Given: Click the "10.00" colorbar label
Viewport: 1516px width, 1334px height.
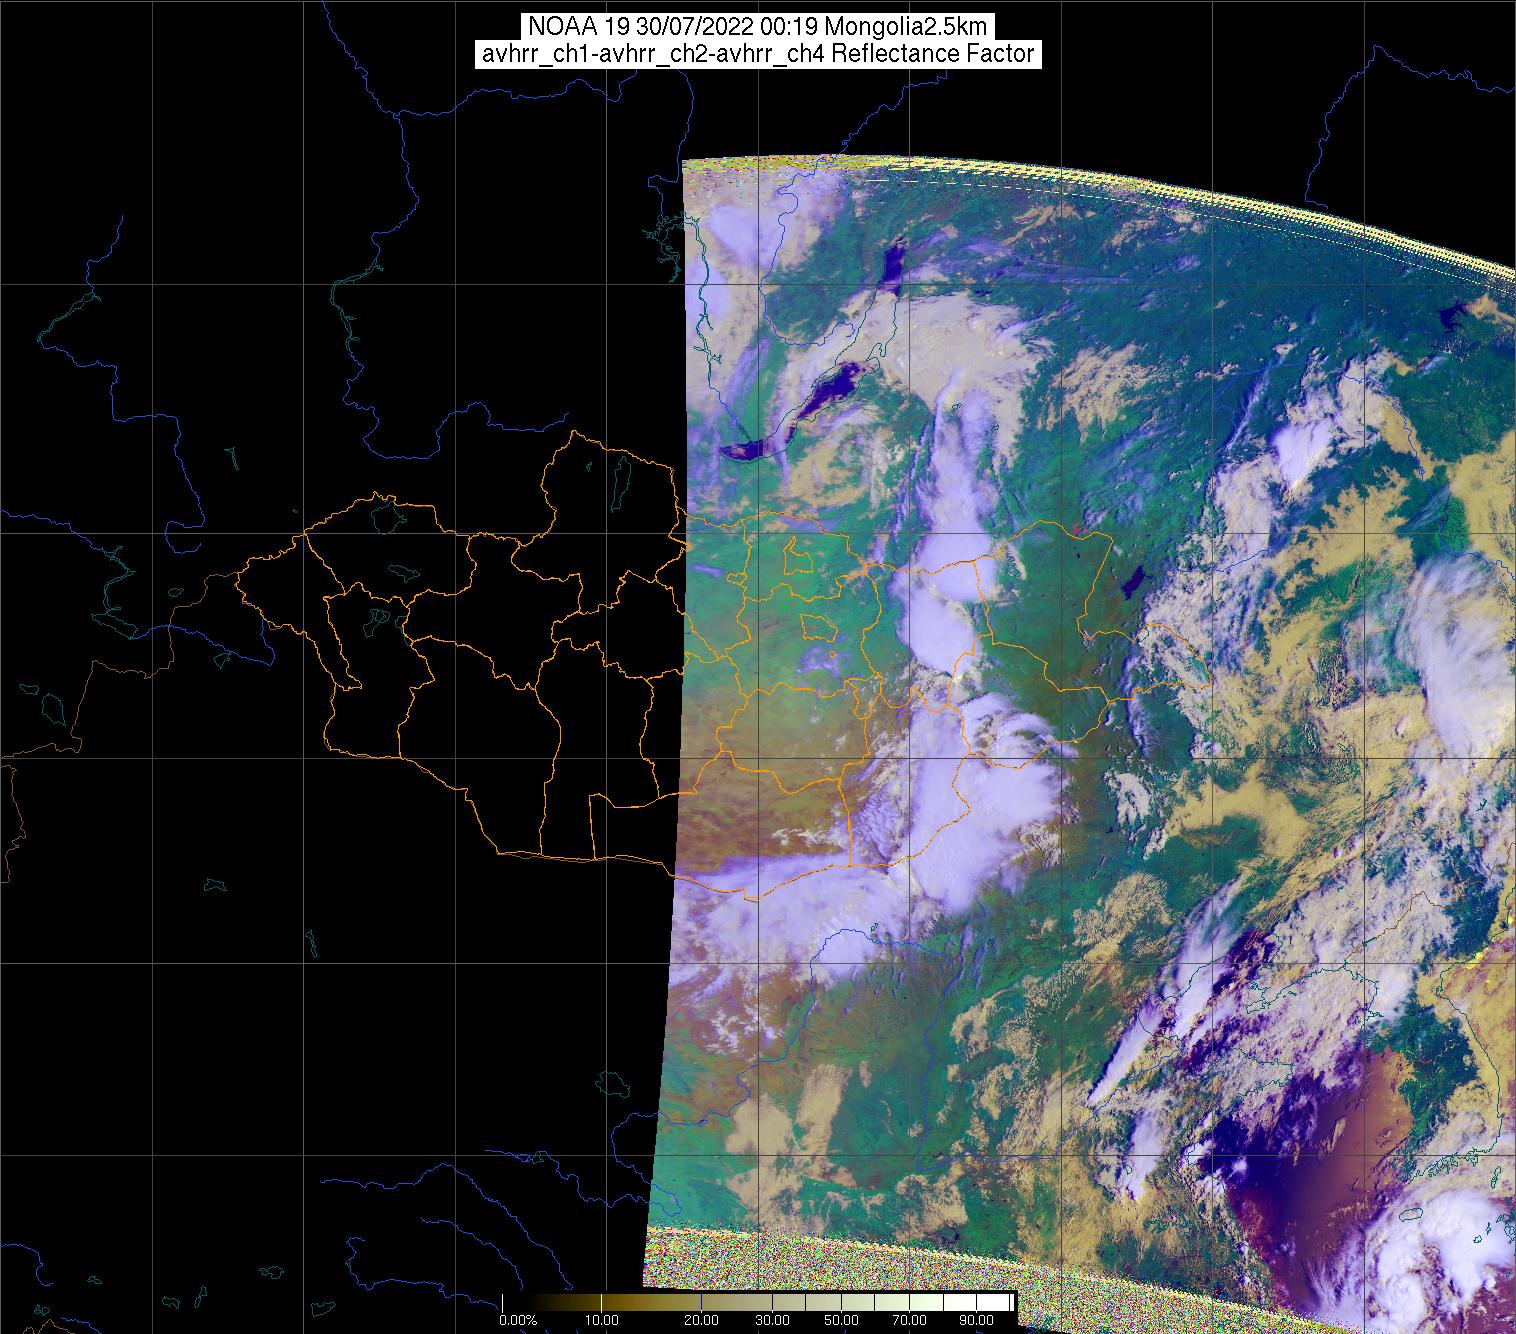Looking at the screenshot, I should (602, 1321).
